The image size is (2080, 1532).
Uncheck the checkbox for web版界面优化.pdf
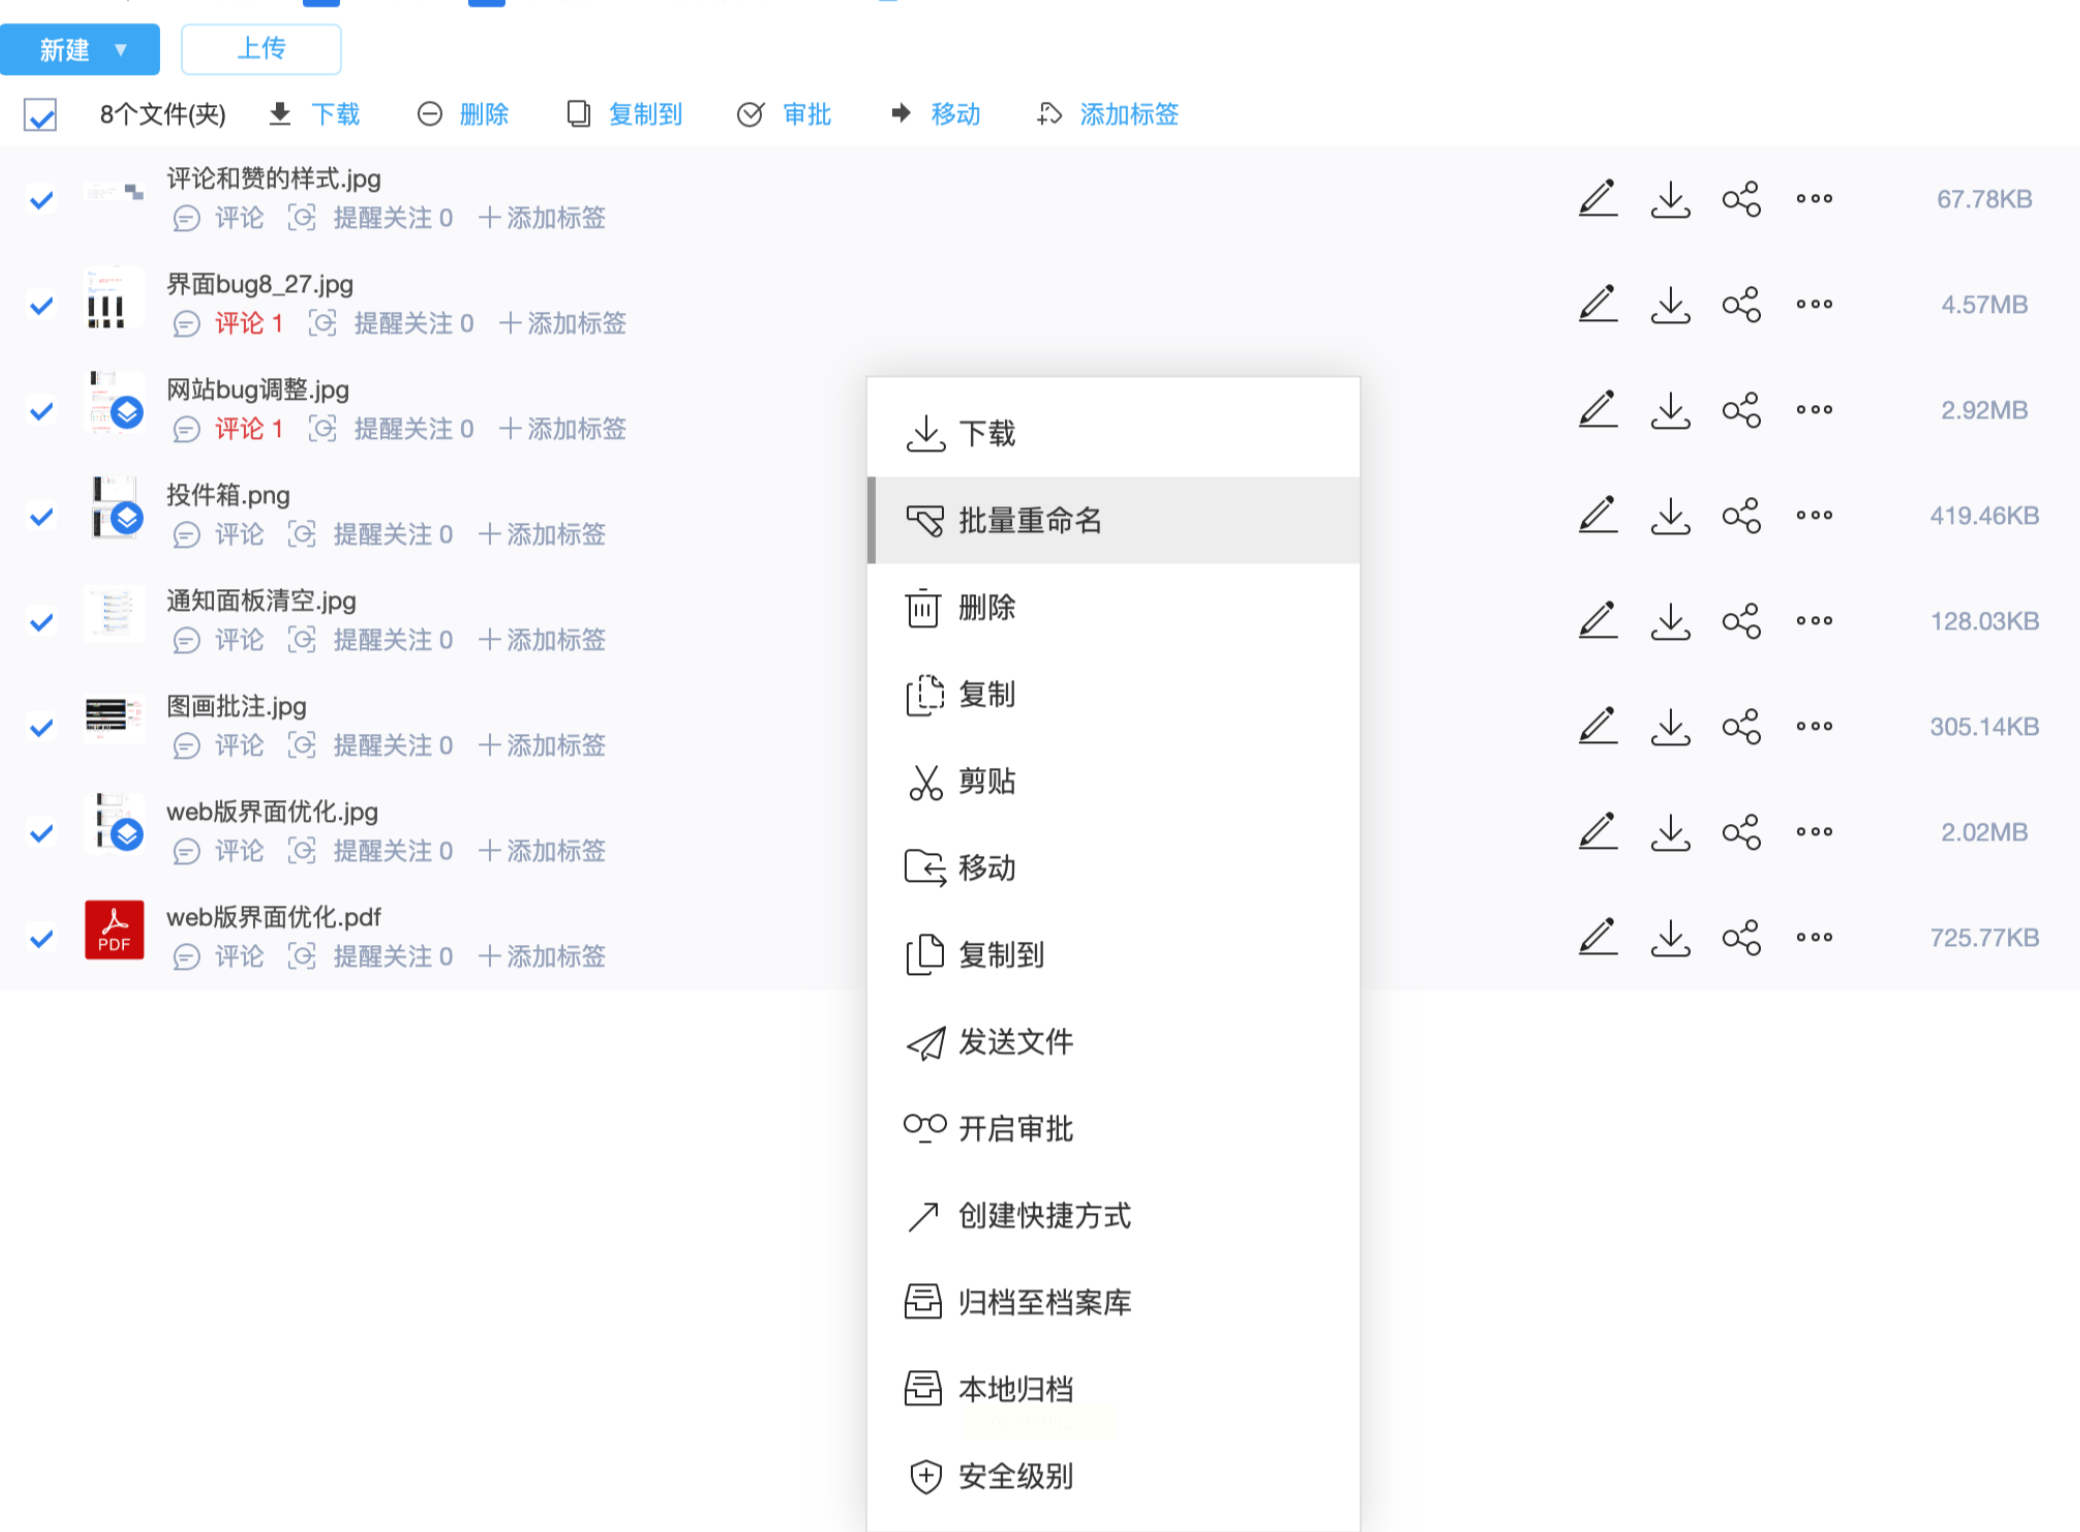point(41,939)
